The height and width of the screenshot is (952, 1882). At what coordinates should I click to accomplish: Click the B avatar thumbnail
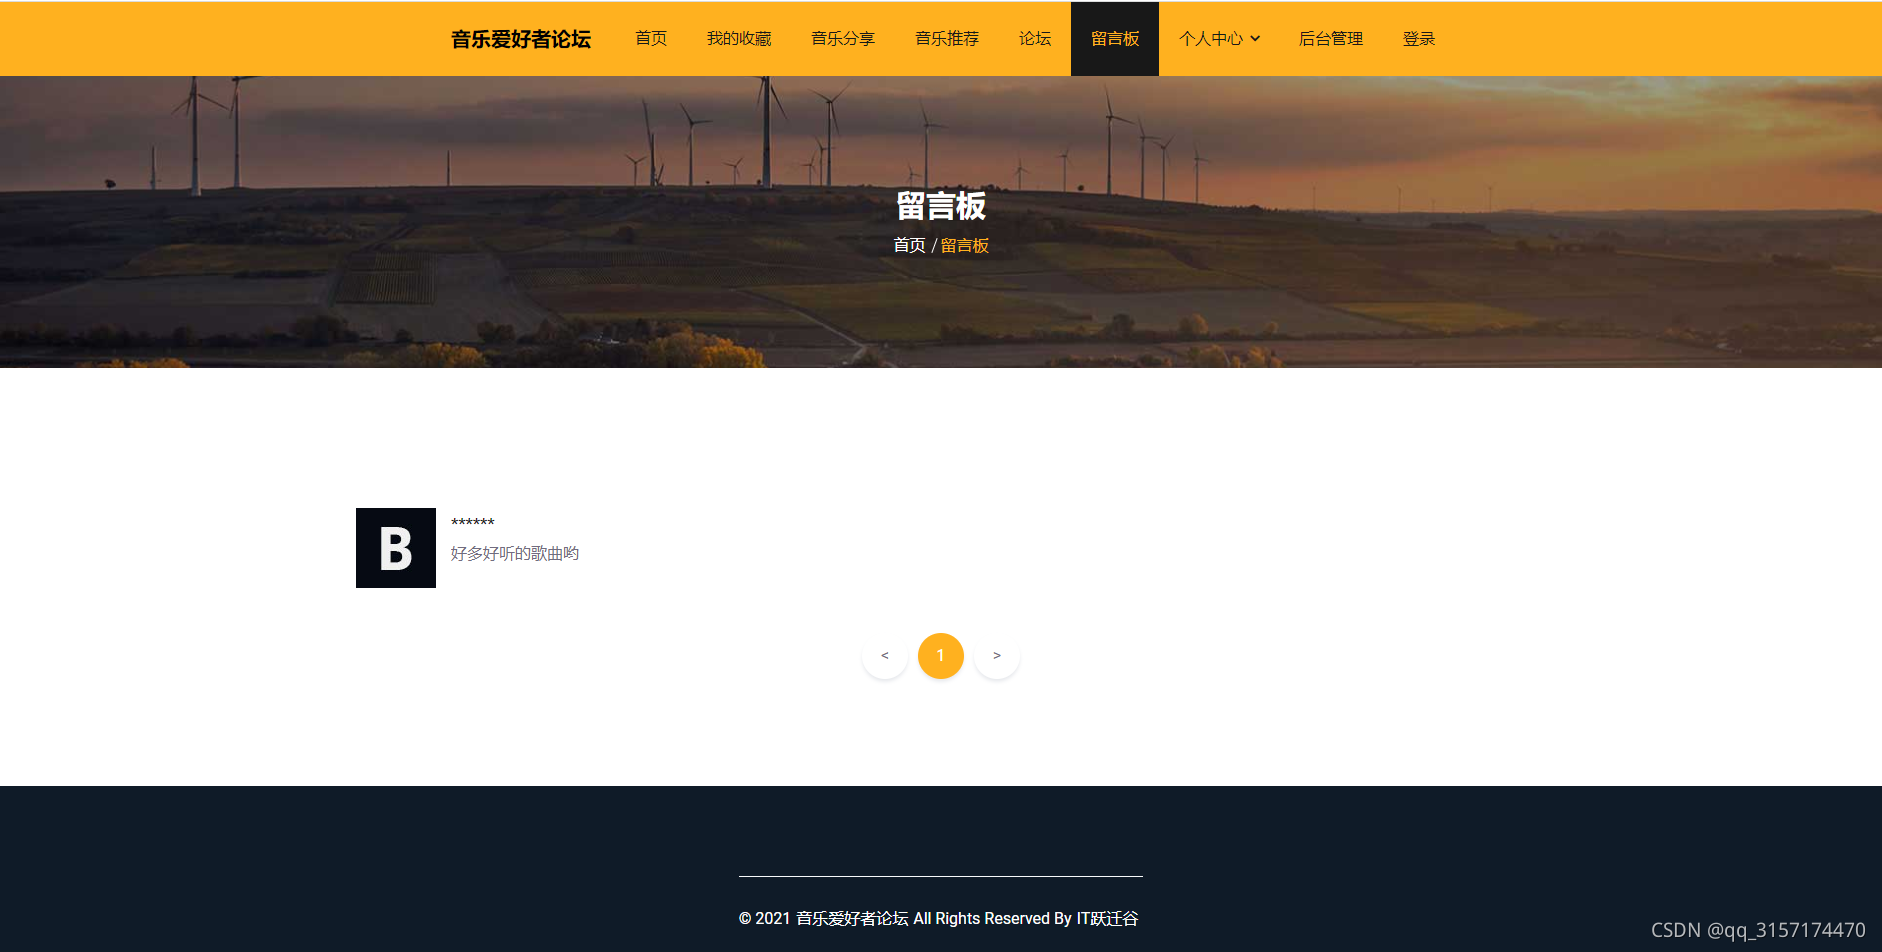click(x=396, y=548)
